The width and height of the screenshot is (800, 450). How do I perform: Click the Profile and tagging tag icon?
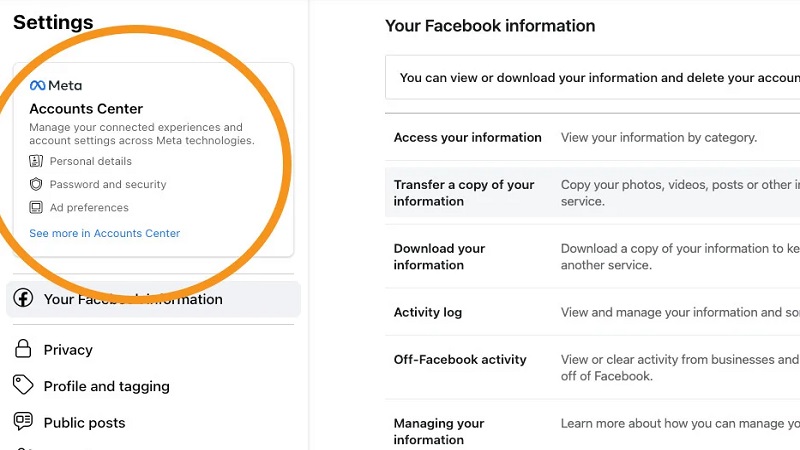(23, 386)
